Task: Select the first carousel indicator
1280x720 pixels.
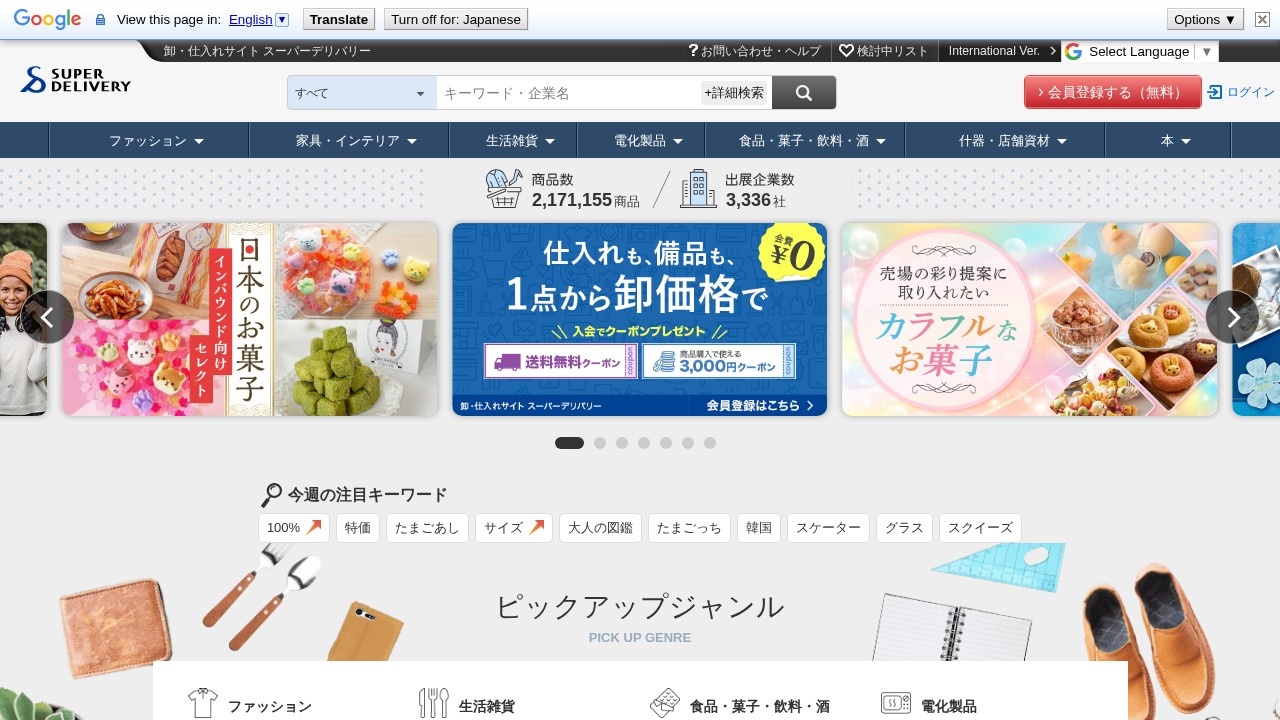Action: click(569, 443)
